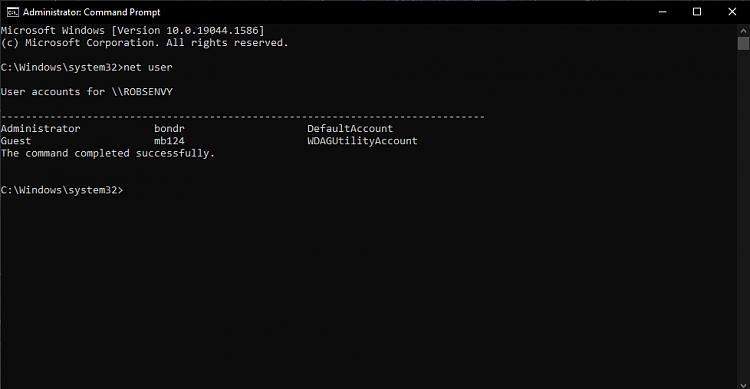Click the Administrator: Command Prompt title text
The height and width of the screenshot is (389, 750).
click(x=91, y=12)
